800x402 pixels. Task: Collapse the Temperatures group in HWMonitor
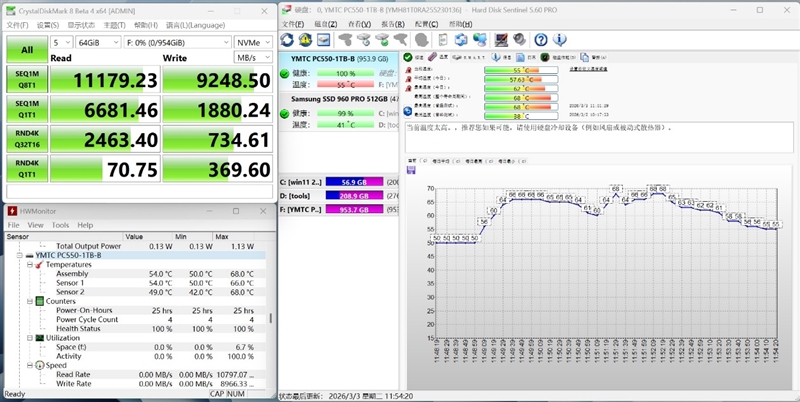(30, 265)
